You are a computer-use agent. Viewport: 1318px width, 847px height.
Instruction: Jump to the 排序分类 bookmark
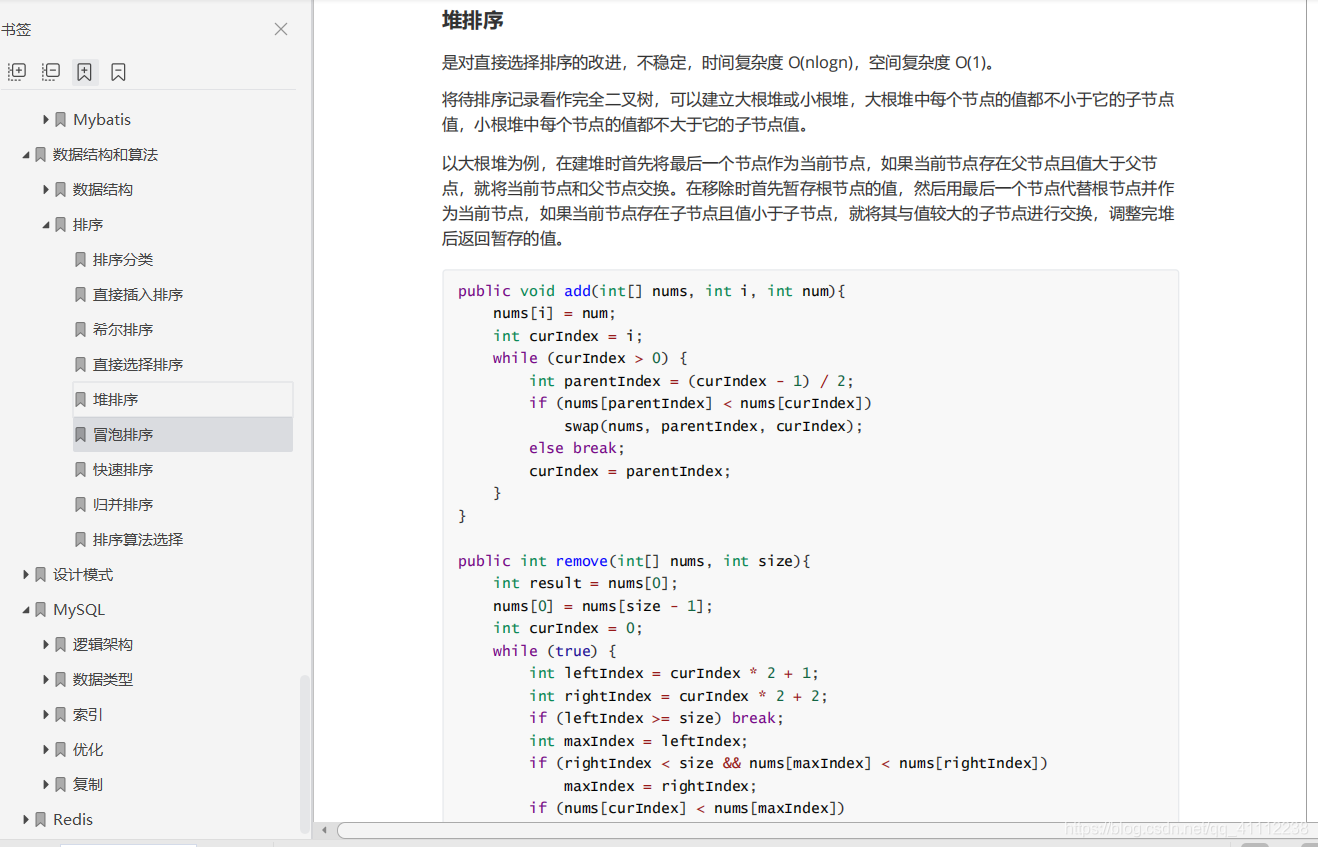click(x=123, y=259)
